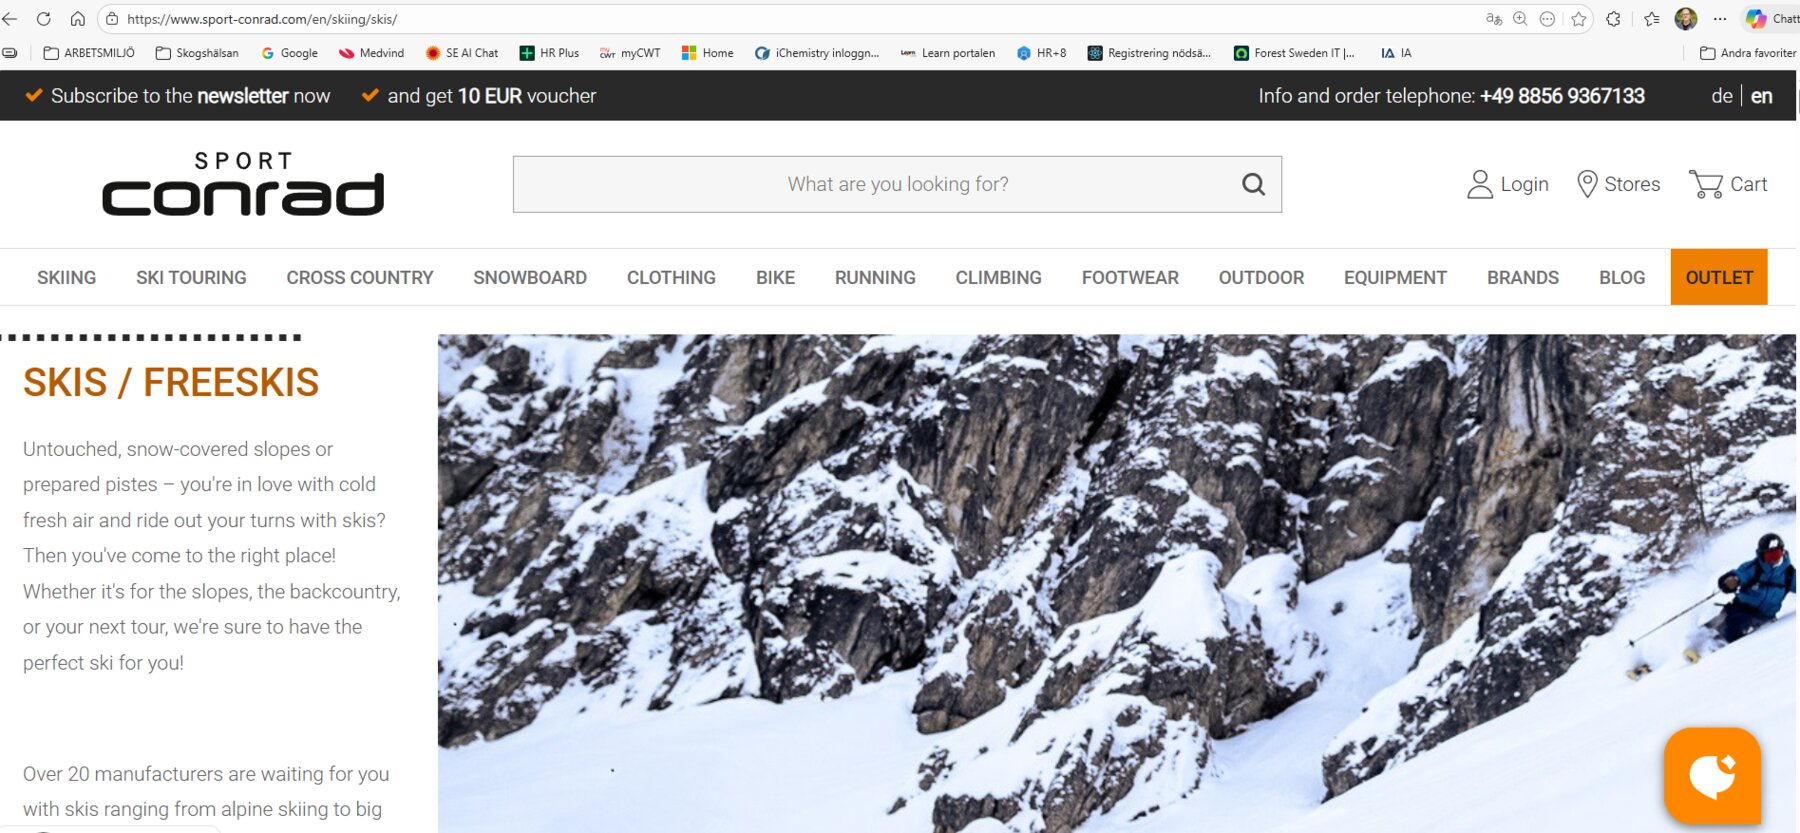Click the Sport Conrad logo
1800x833 pixels.
(x=243, y=184)
